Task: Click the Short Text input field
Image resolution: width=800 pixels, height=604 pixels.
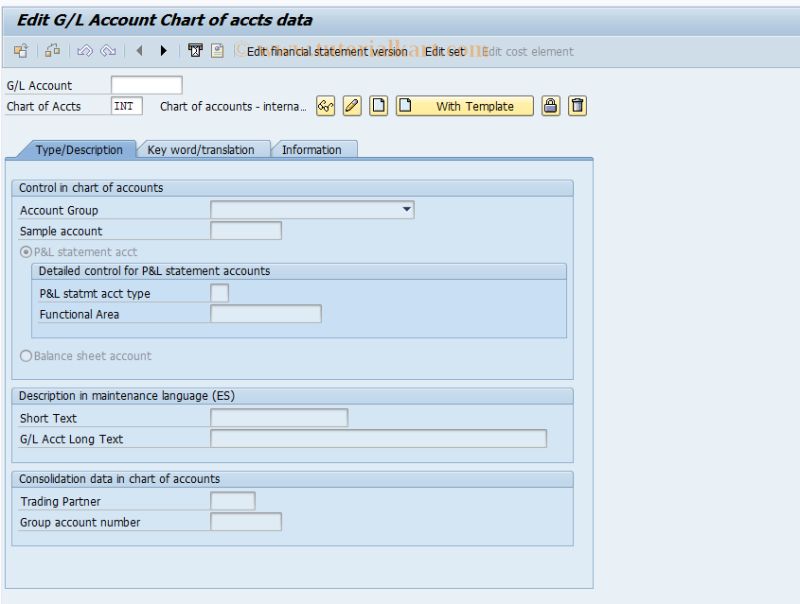Action: tap(279, 418)
